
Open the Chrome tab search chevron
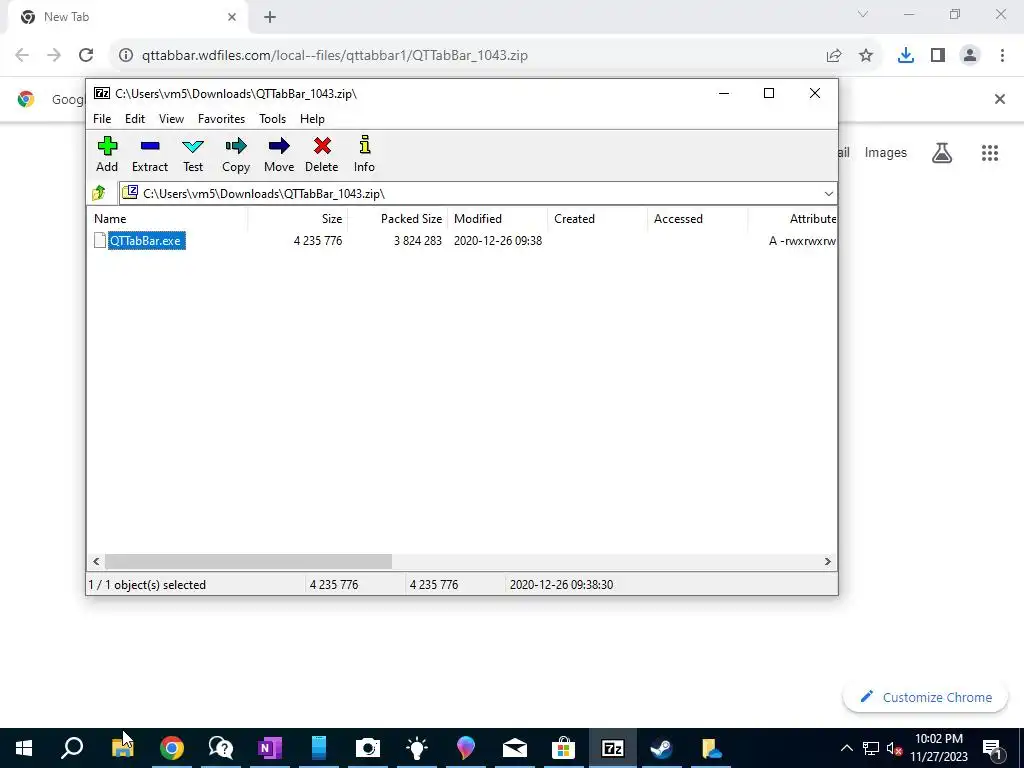click(863, 14)
